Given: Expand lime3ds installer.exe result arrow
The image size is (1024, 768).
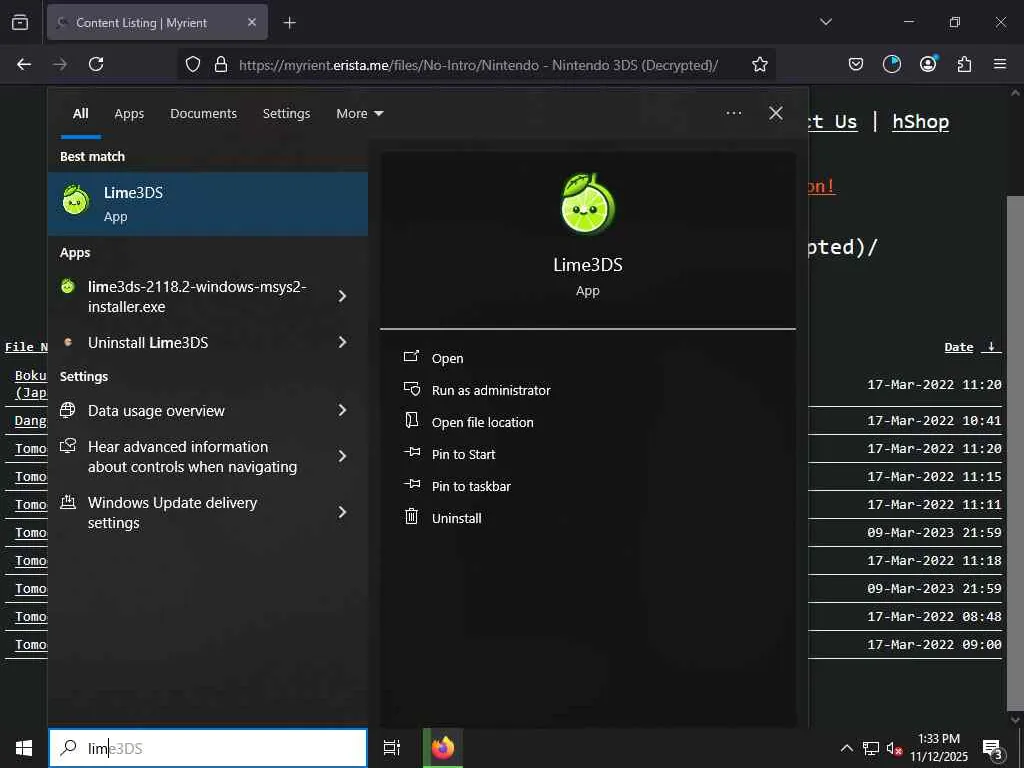Looking at the screenshot, I should (x=342, y=296).
